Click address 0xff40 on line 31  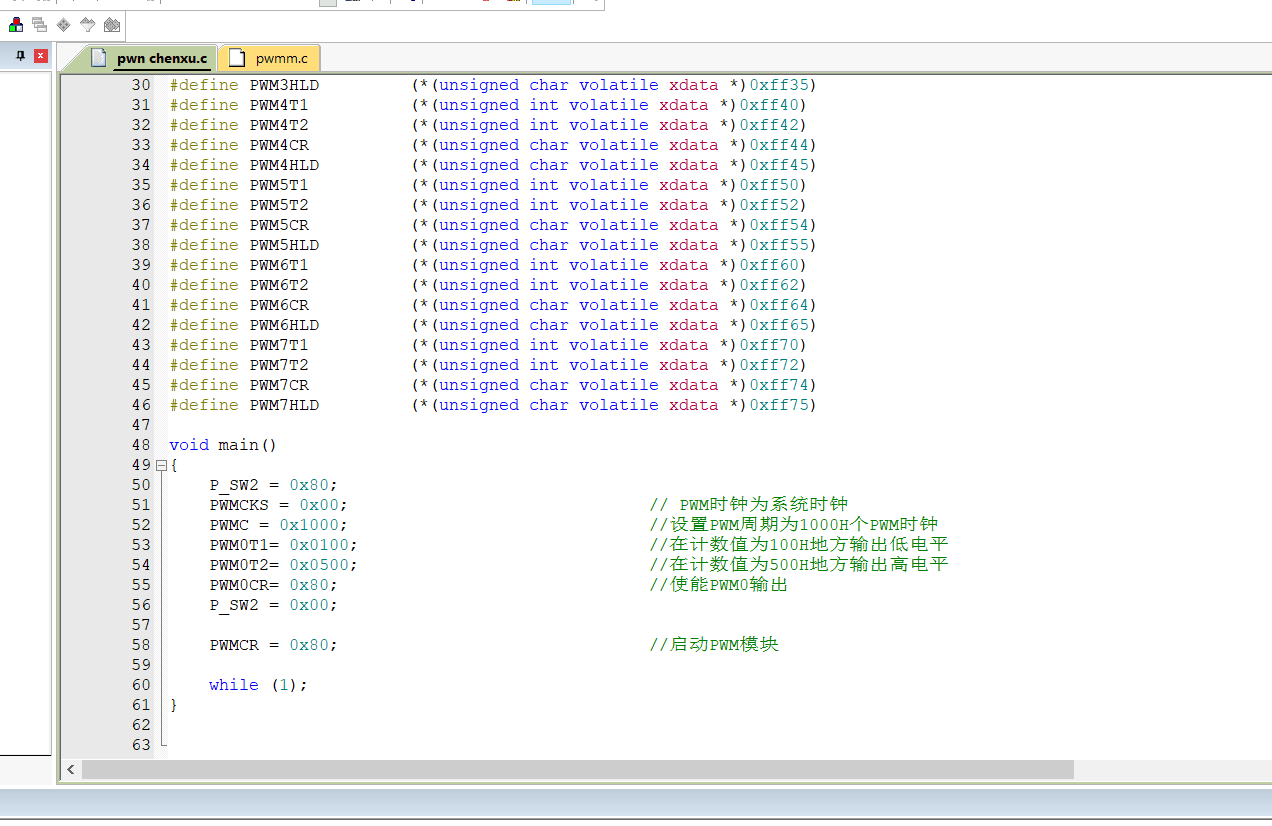(768, 105)
